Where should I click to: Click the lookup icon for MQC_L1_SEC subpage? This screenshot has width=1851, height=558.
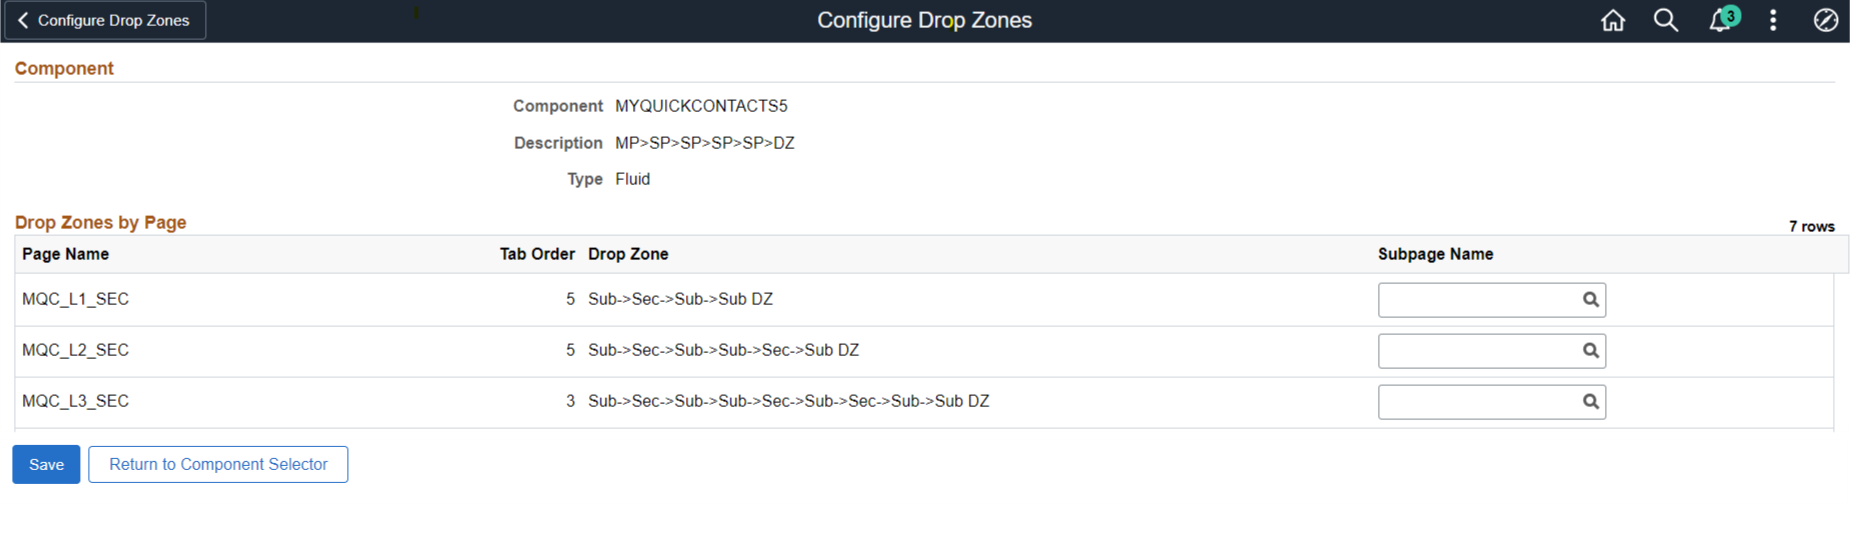(x=1590, y=299)
